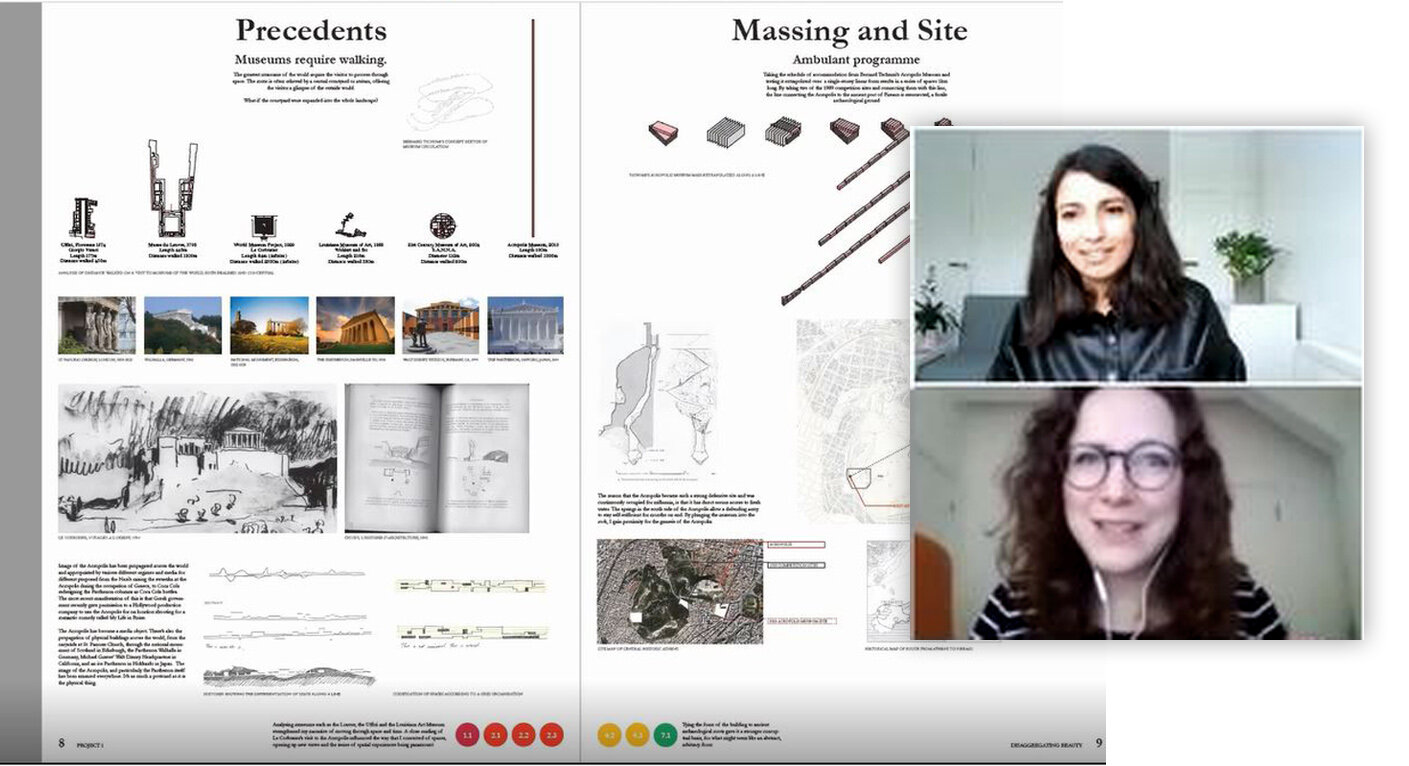This screenshot has height=766, width=1409.
Task: Select the top video tile with dark-haired woman
Action: coord(1138,255)
